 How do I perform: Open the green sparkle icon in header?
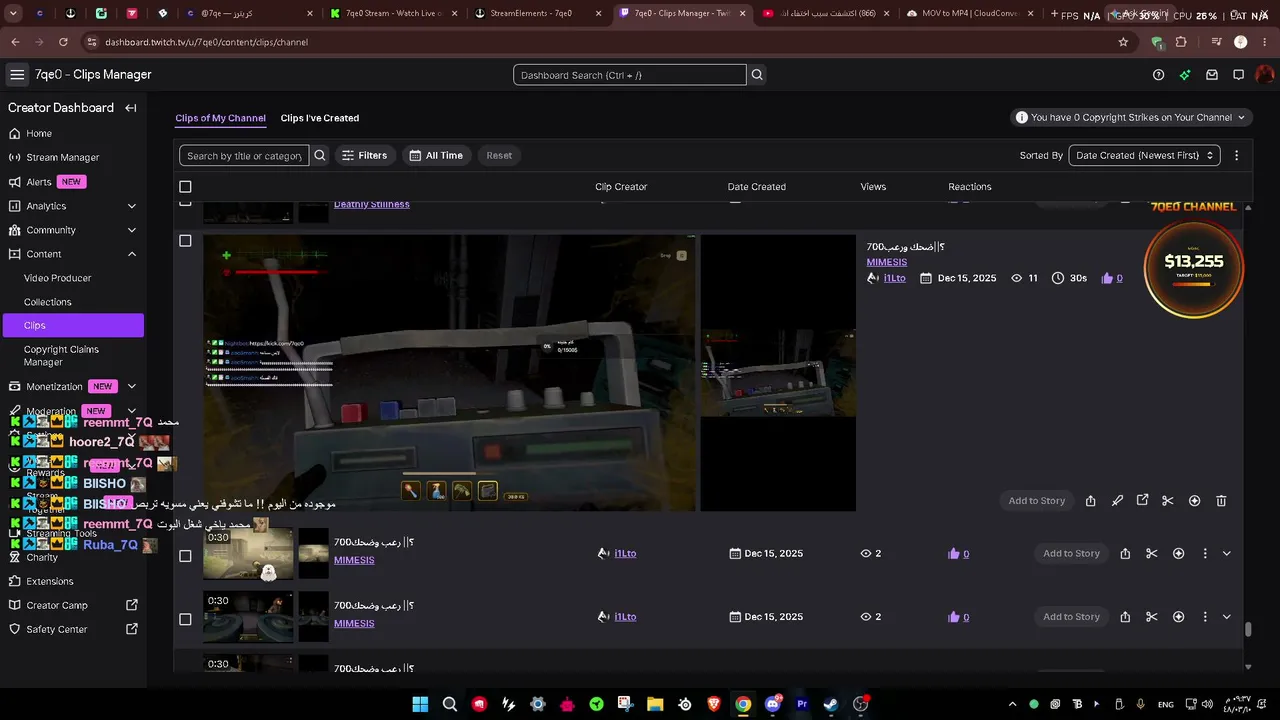tap(1185, 75)
